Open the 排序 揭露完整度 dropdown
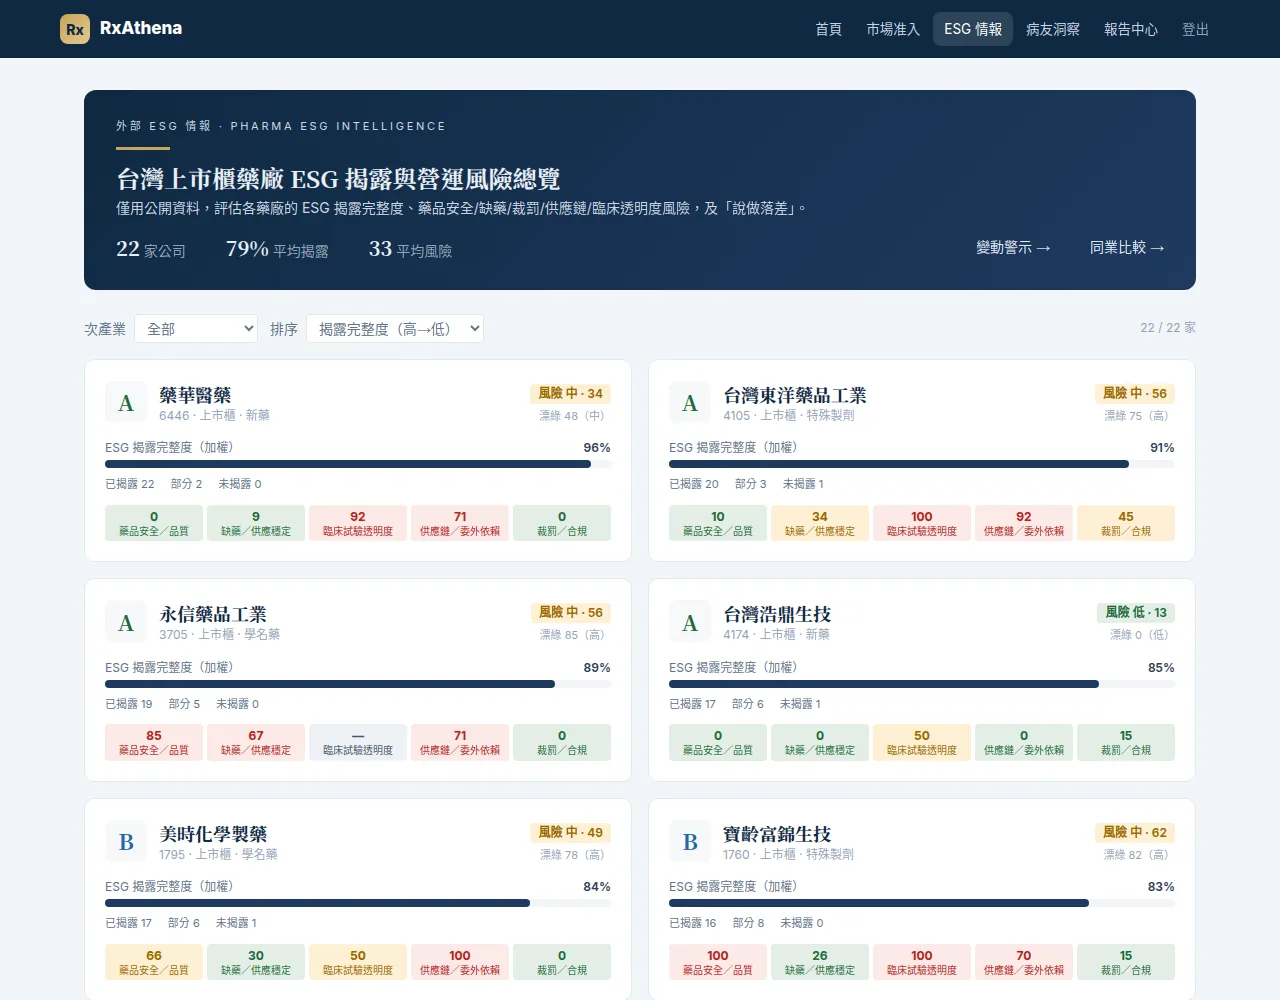The width and height of the screenshot is (1280, 1000). 395,329
